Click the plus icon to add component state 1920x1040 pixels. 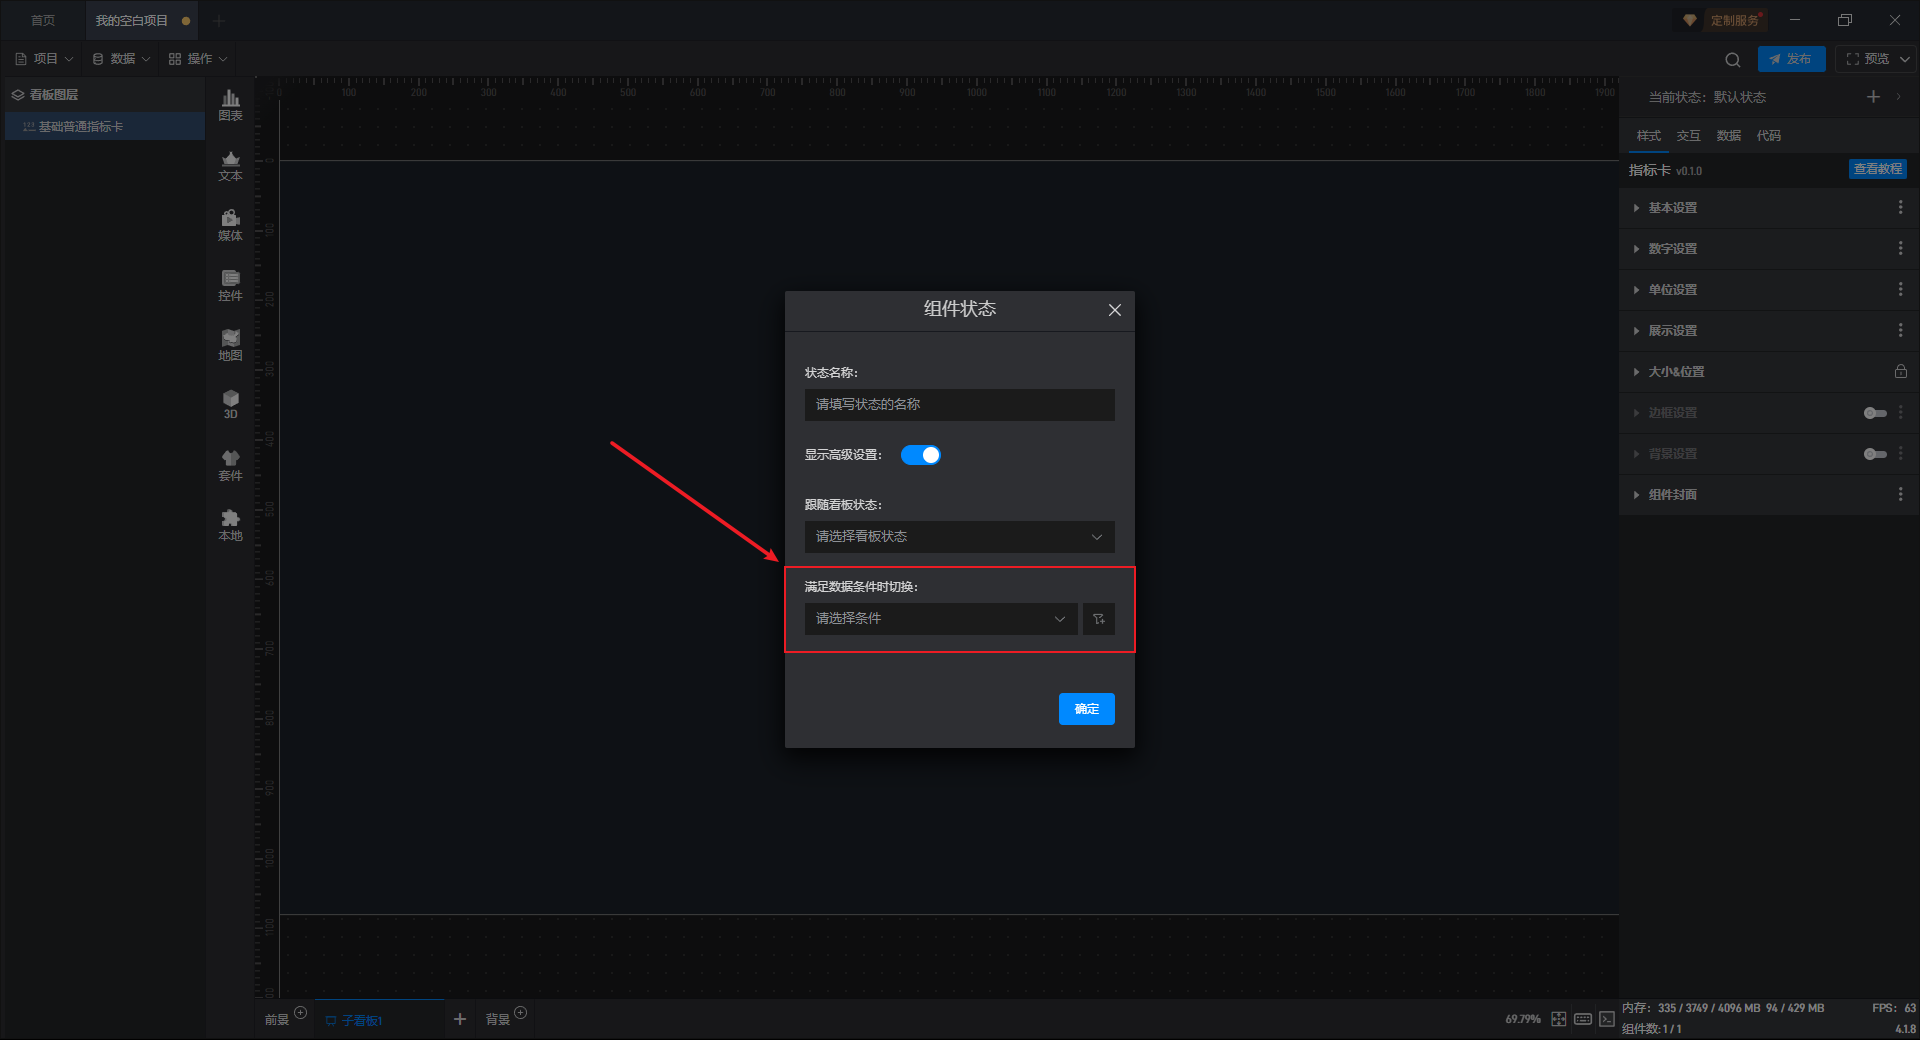point(1873,97)
